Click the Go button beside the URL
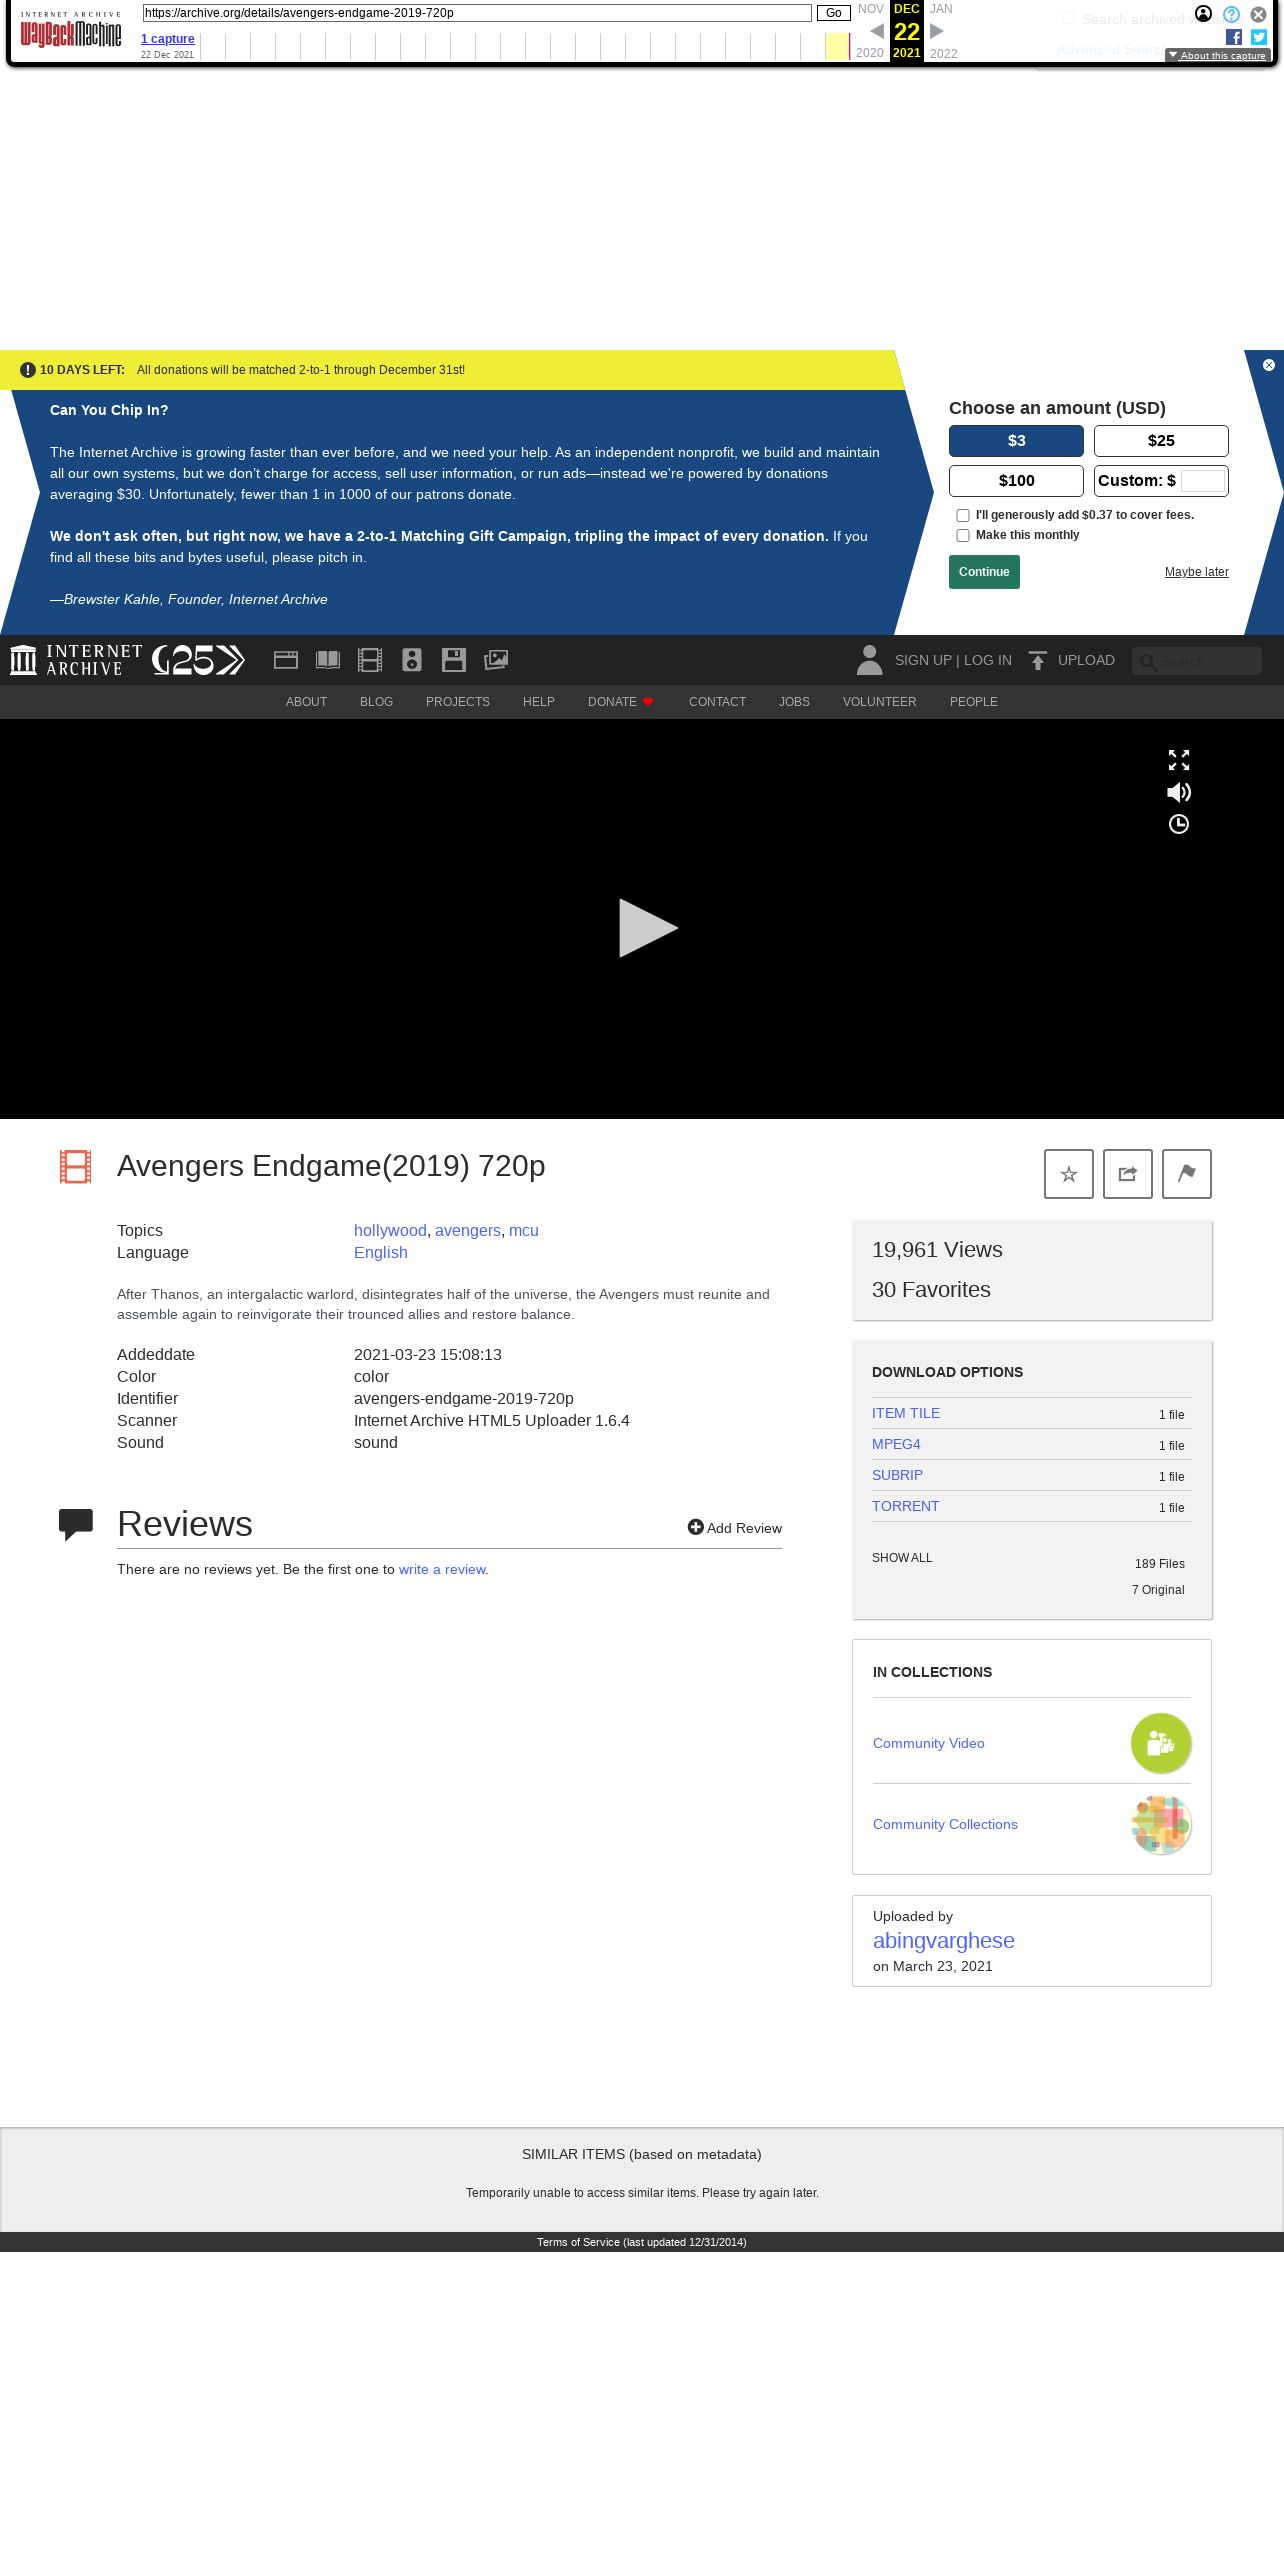The width and height of the screenshot is (1284, 2568). click(x=834, y=13)
